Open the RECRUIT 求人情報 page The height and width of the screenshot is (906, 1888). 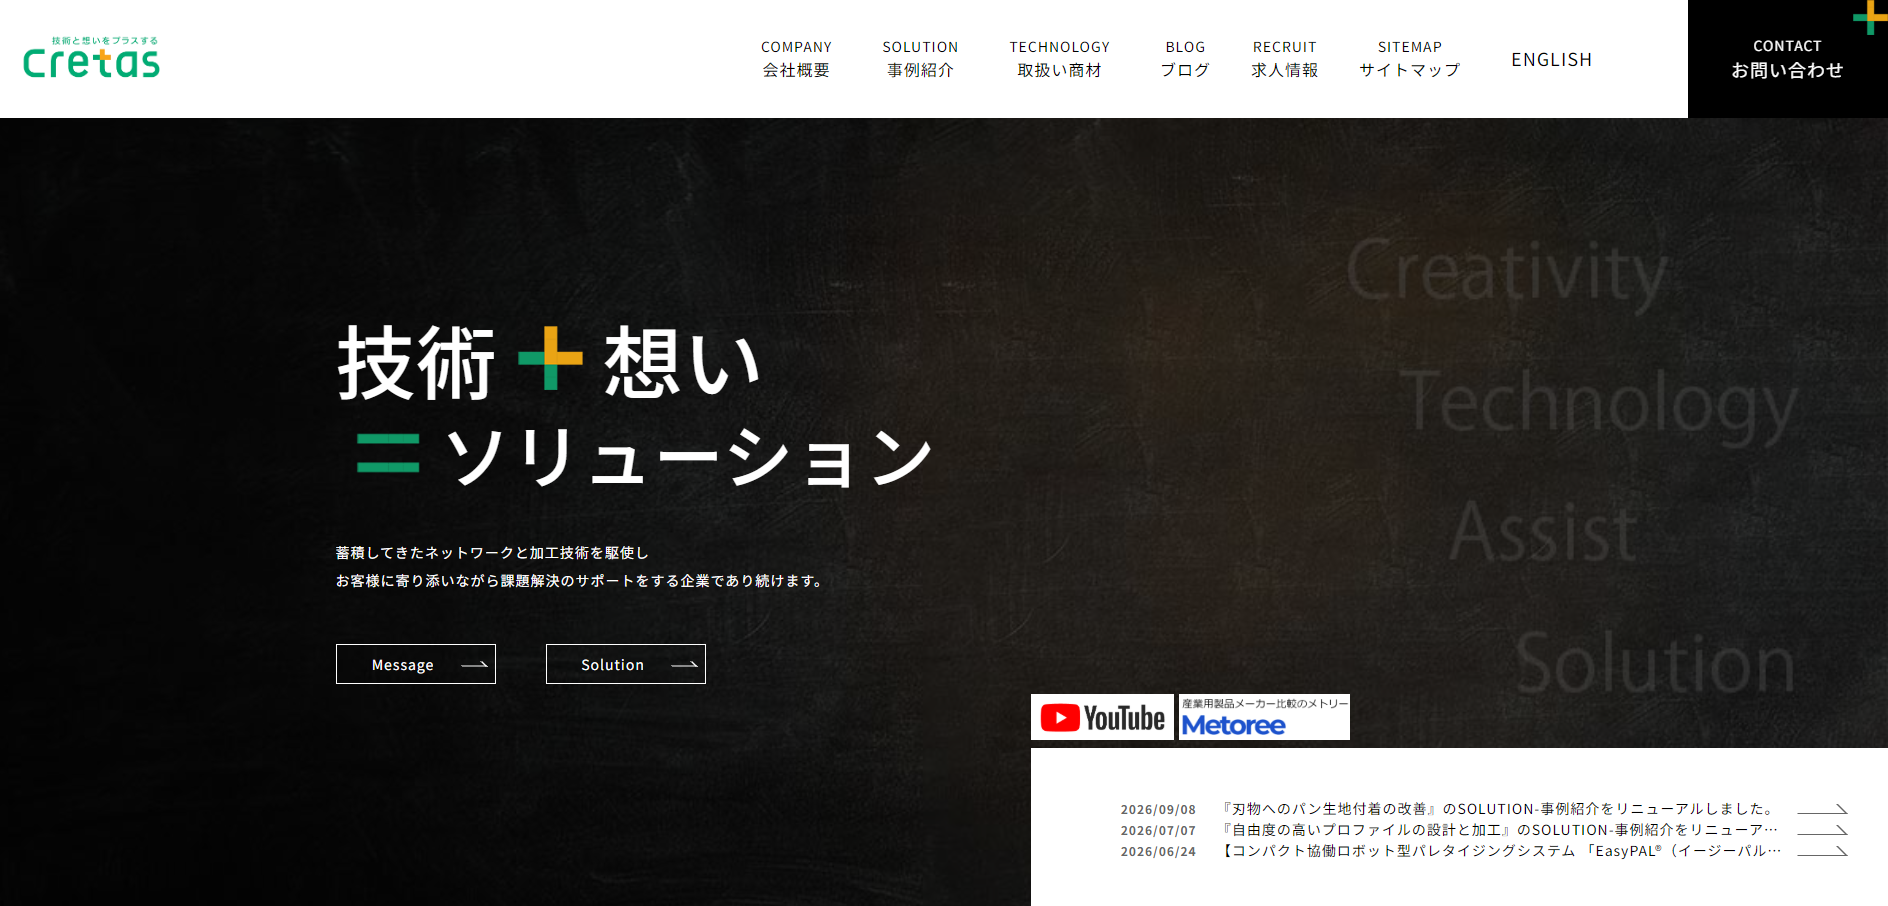click(x=1285, y=59)
